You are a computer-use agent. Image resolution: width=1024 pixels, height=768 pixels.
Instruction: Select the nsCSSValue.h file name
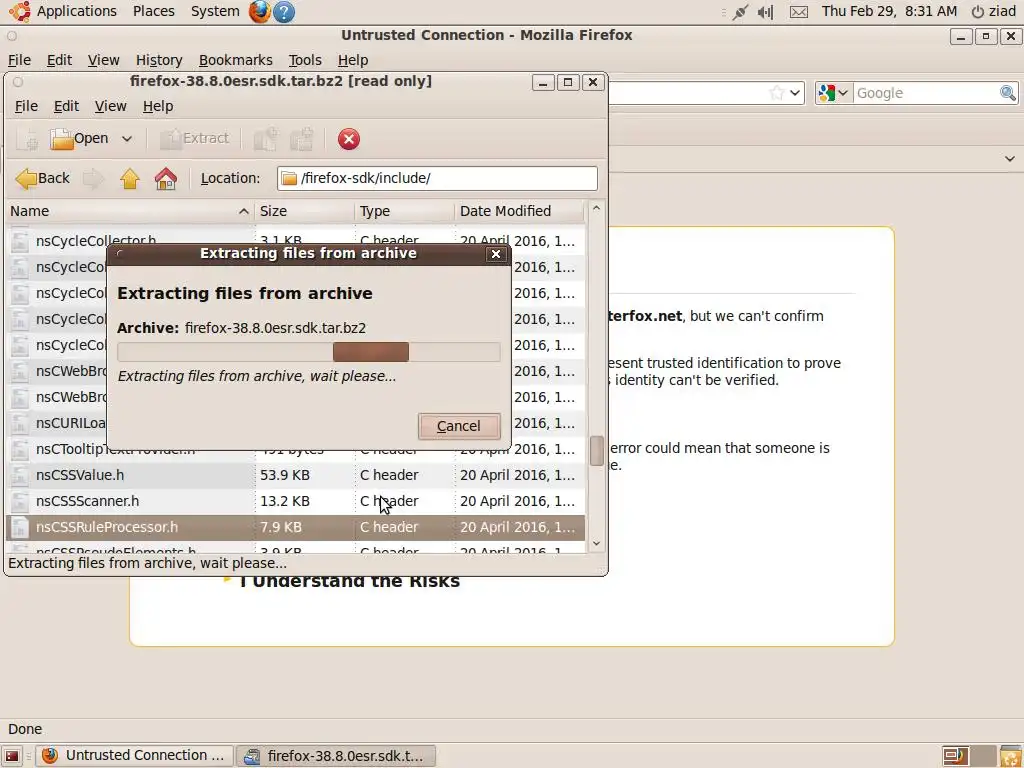pos(80,475)
